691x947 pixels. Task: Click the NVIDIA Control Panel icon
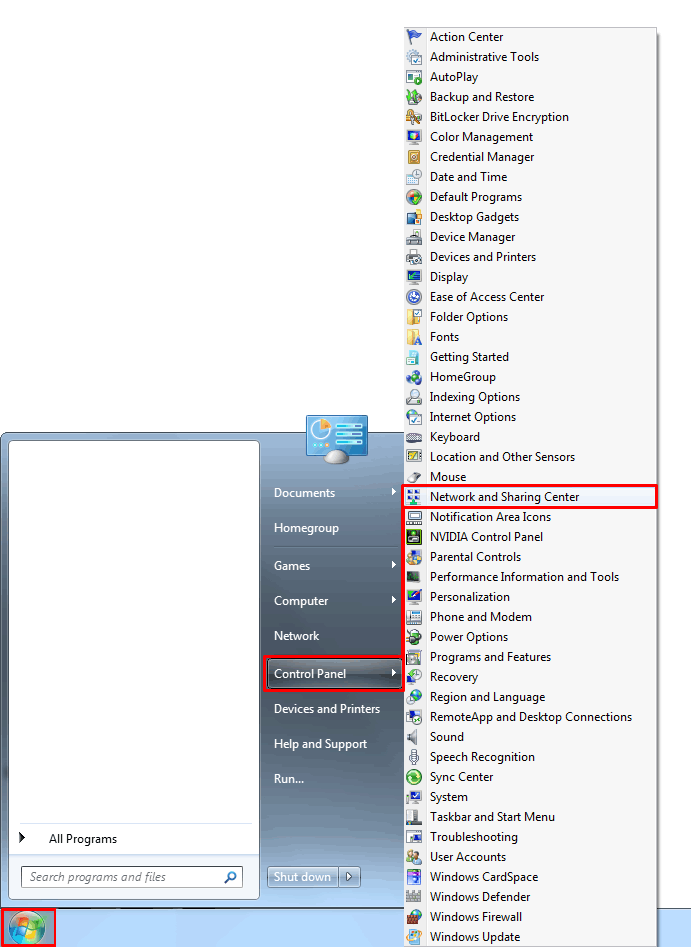pos(414,536)
